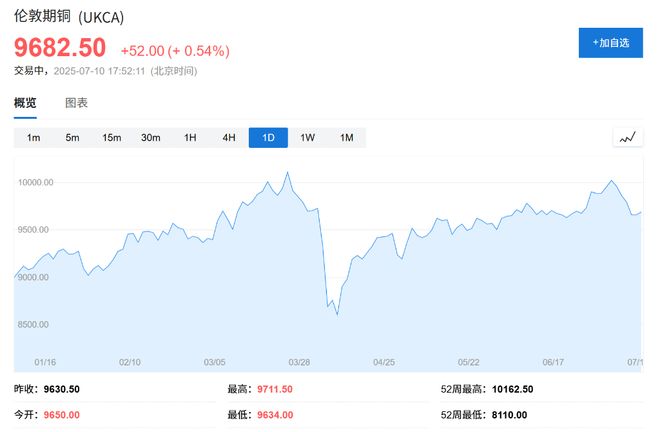Choose the 1H interval
This screenshot has height=432, width=660.
coord(190,137)
